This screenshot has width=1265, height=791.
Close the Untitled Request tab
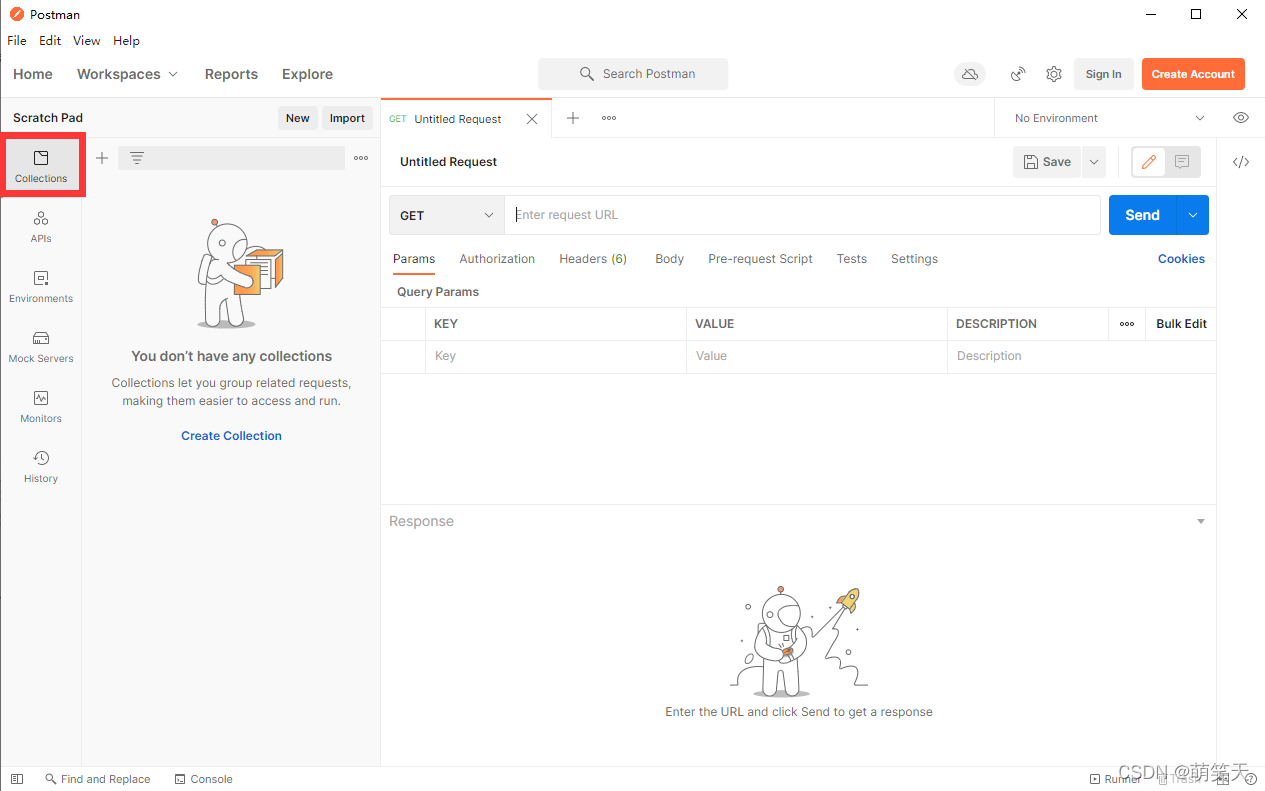point(532,119)
